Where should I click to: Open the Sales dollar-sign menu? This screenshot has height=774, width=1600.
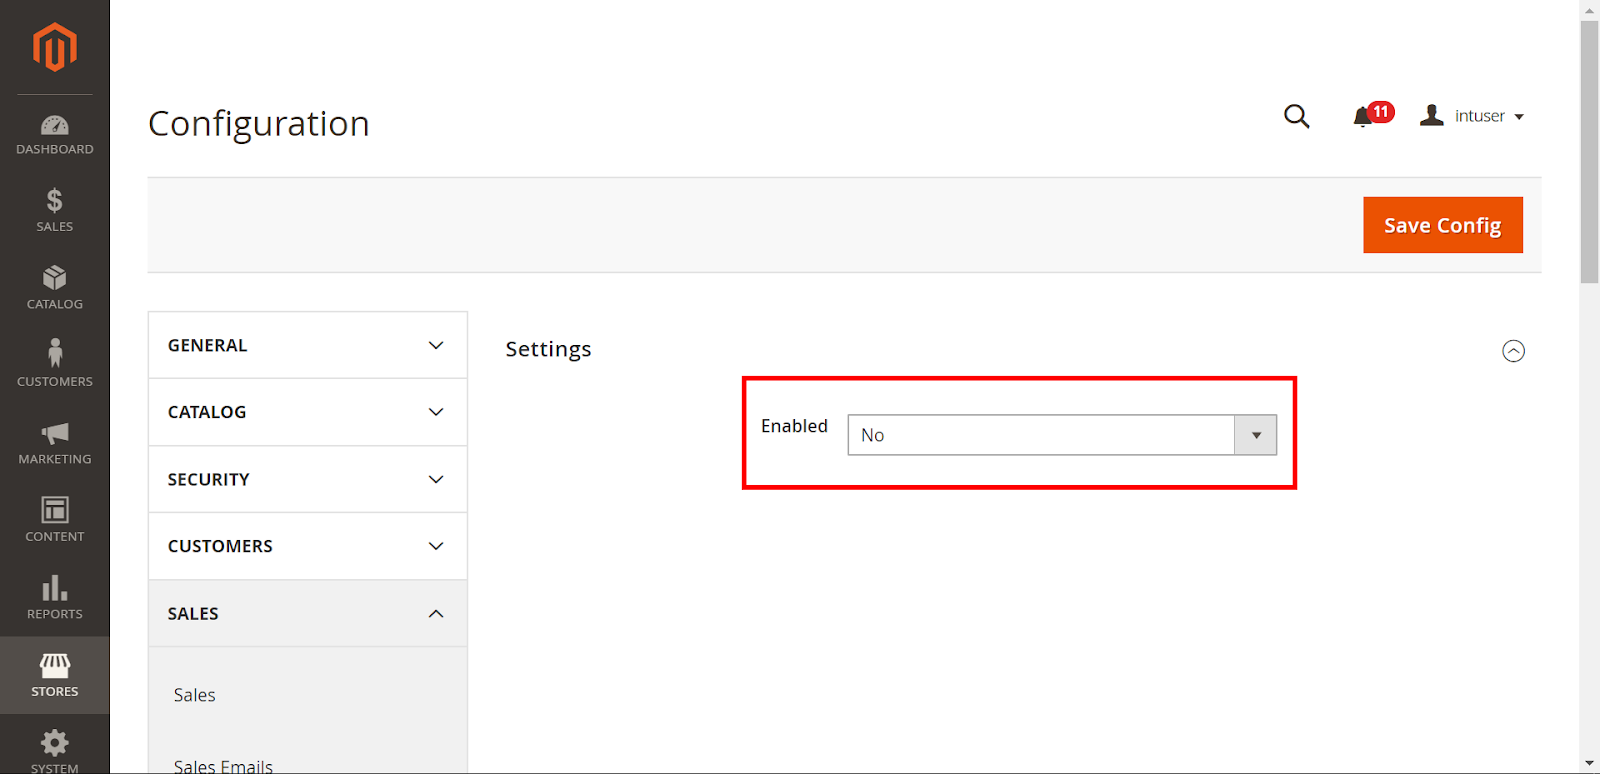coord(55,210)
